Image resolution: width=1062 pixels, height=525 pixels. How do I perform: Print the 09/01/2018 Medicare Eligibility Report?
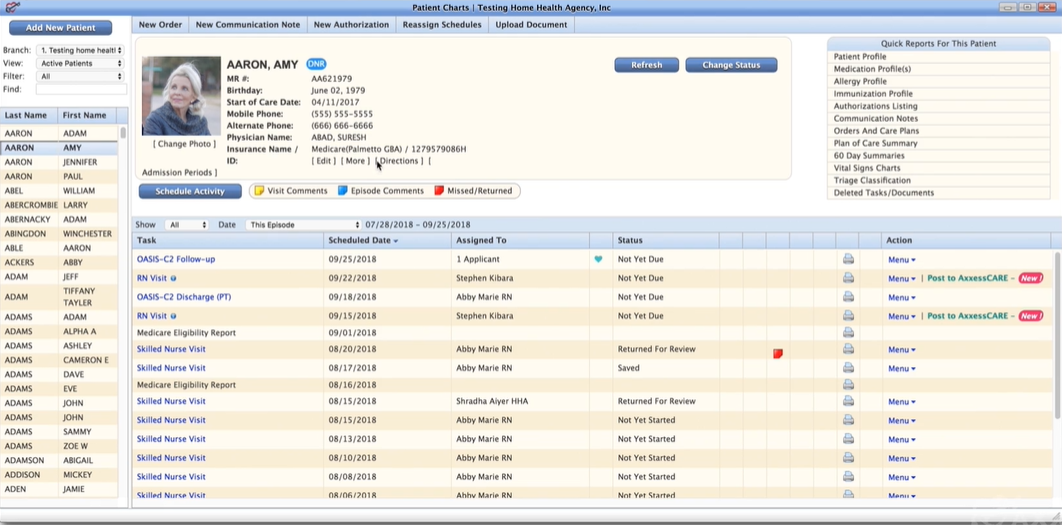pyautogui.click(x=848, y=332)
